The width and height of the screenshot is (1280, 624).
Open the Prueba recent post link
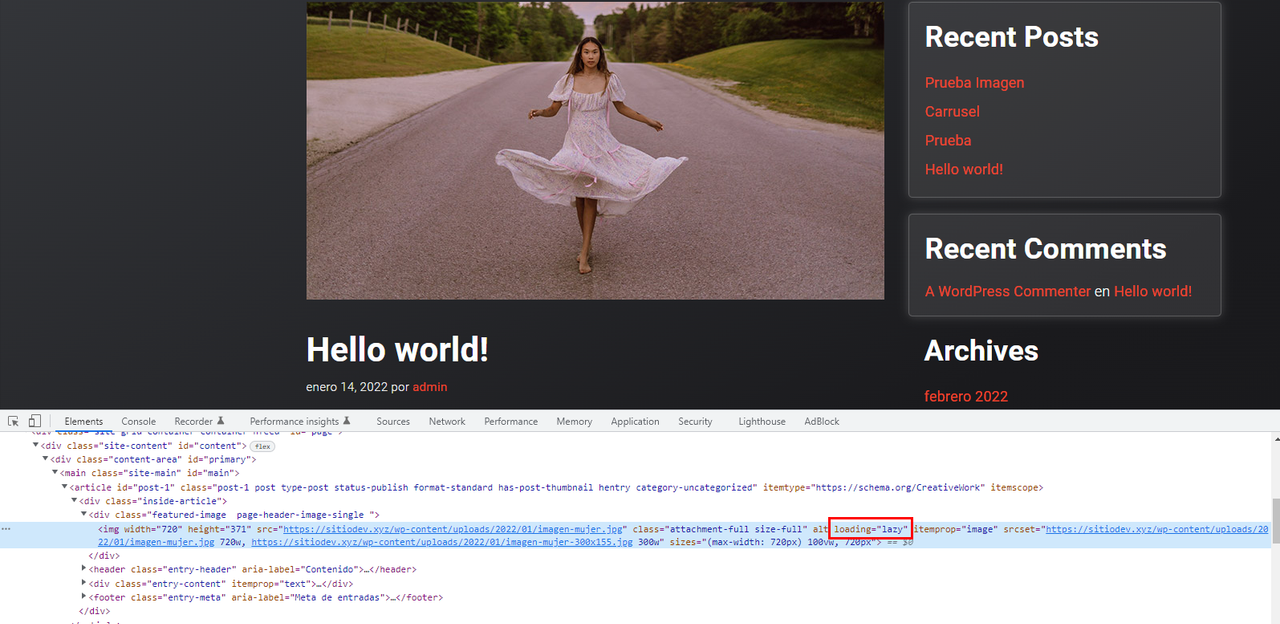948,141
